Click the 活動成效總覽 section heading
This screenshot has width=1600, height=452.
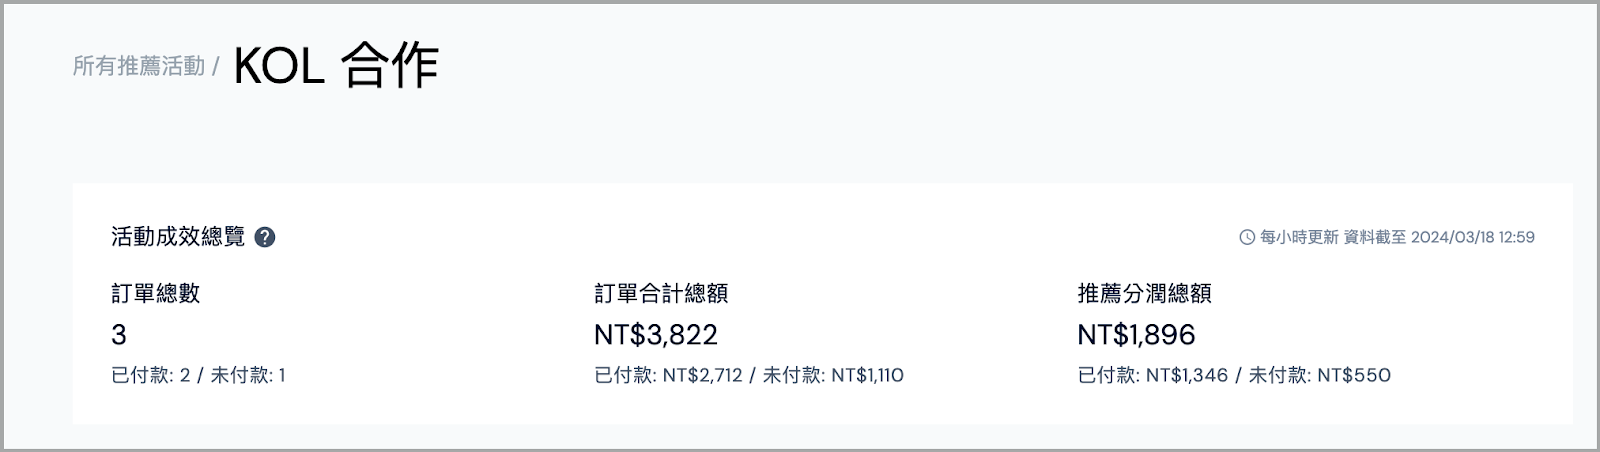tap(178, 237)
